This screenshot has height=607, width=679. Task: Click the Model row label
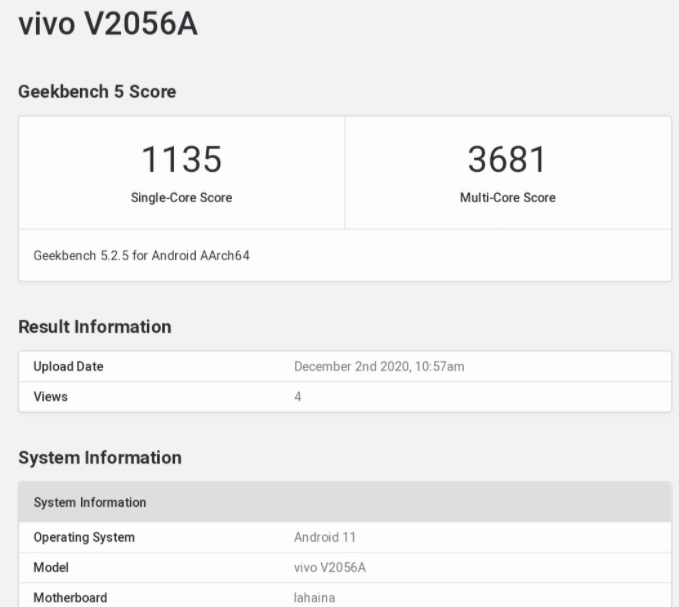51,568
